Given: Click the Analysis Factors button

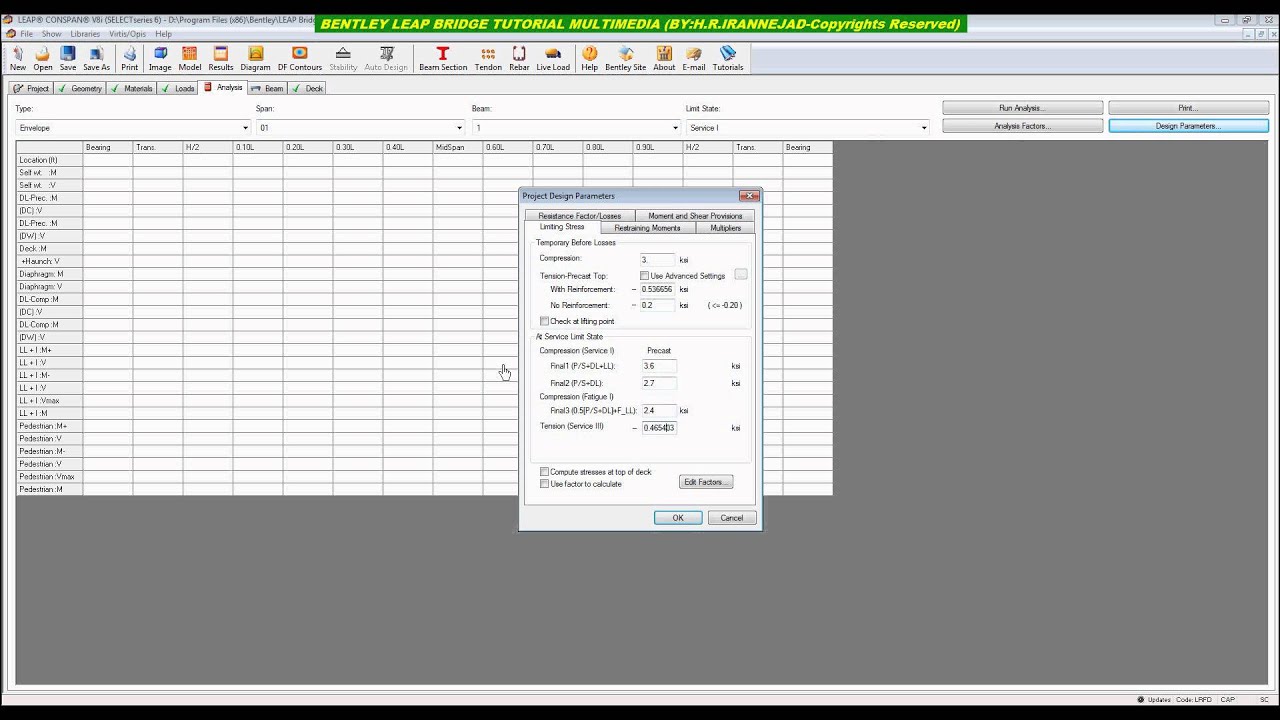Looking at the screenshot, I should pyautogui.click(x=1022, y=126).
